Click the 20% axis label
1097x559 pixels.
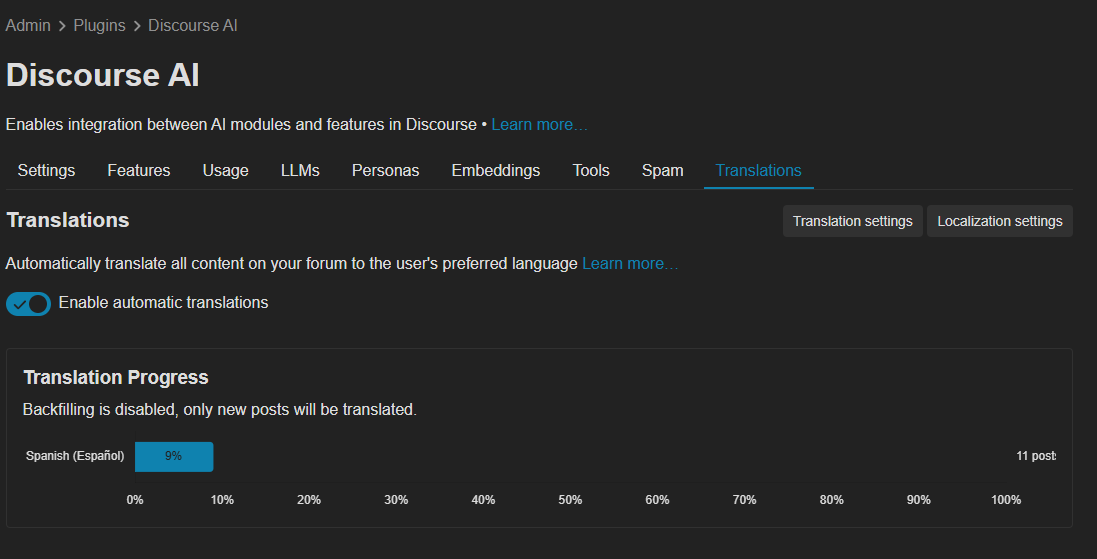pos(309,500)
